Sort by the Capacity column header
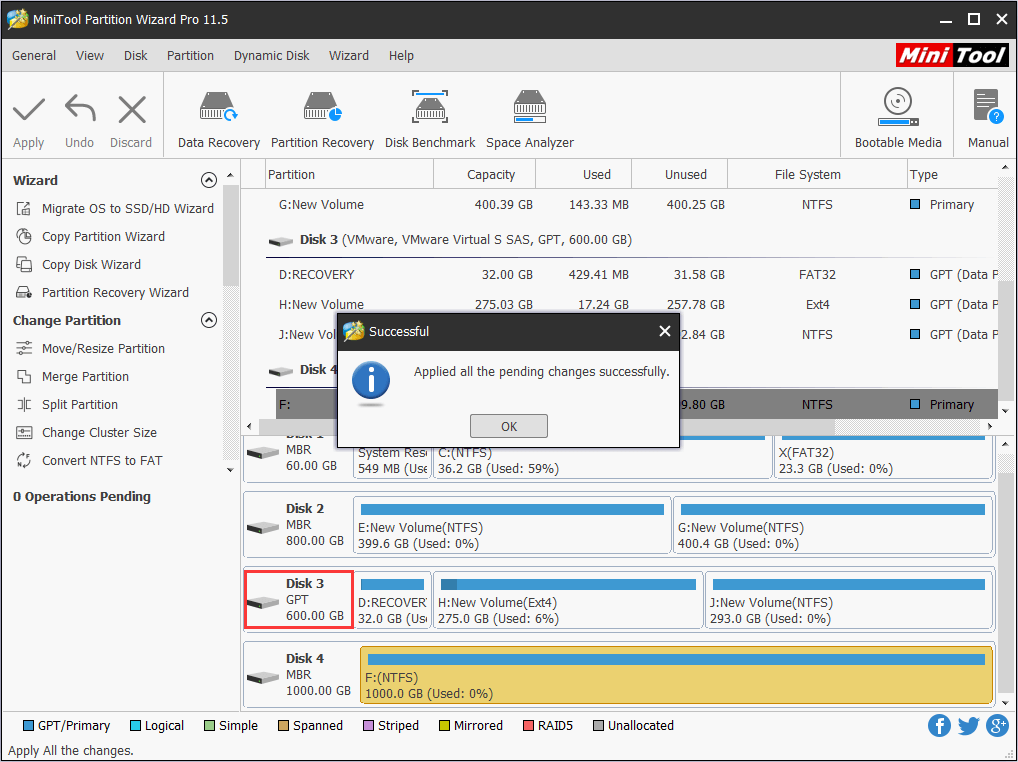1018x762 pixels. click(484, 174)
